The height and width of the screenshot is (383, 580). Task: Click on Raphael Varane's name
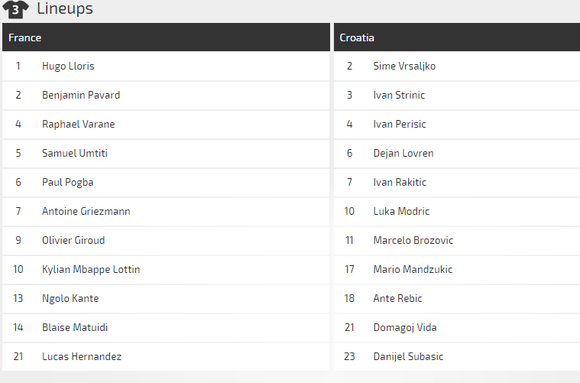coord(78,124)
